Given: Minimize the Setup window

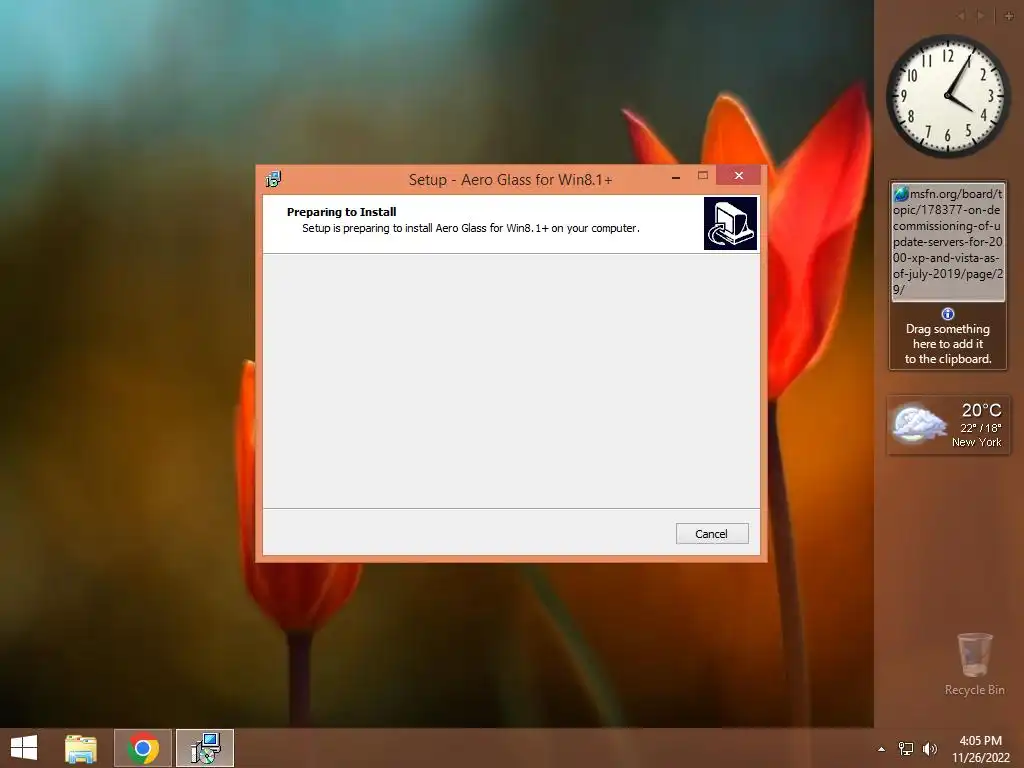Looking at the screenshot, I should [x=676, y=176].
